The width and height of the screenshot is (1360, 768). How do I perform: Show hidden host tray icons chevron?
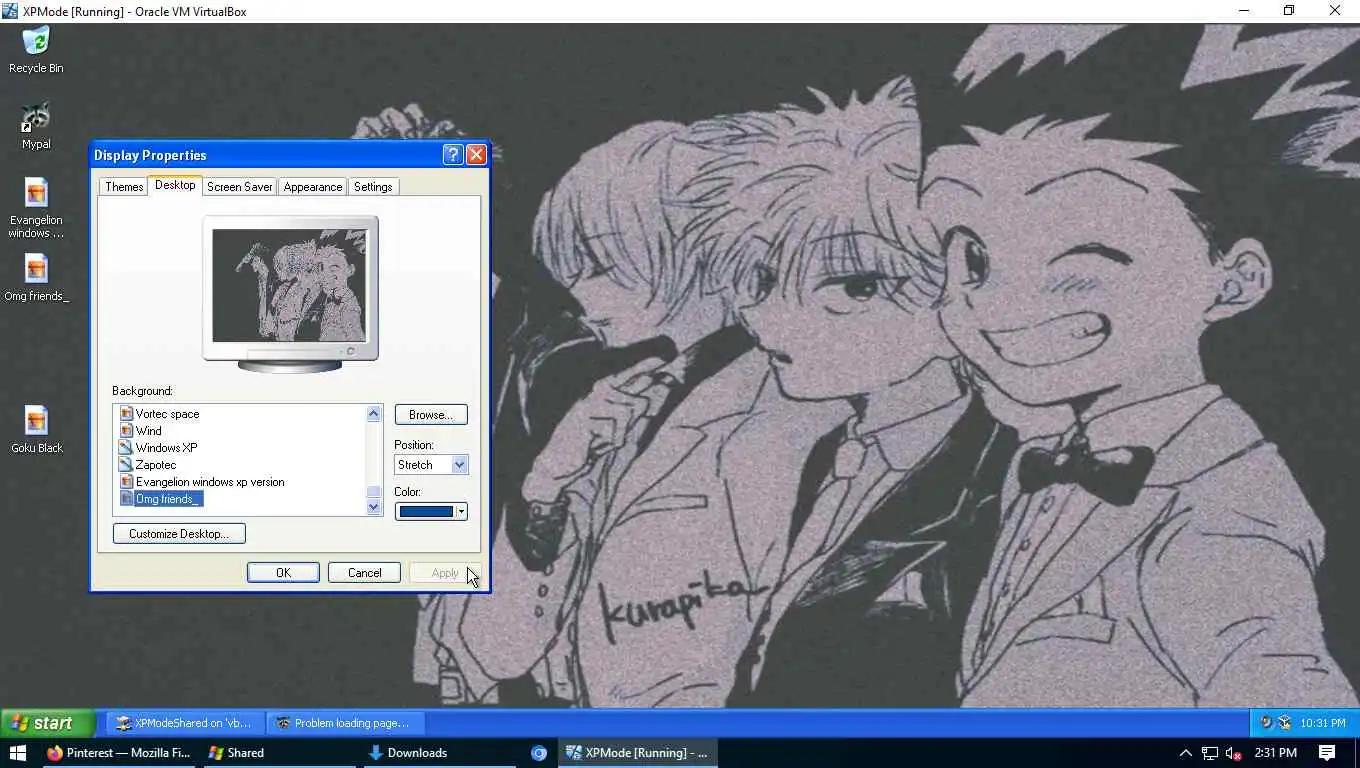coord(1186,753)
